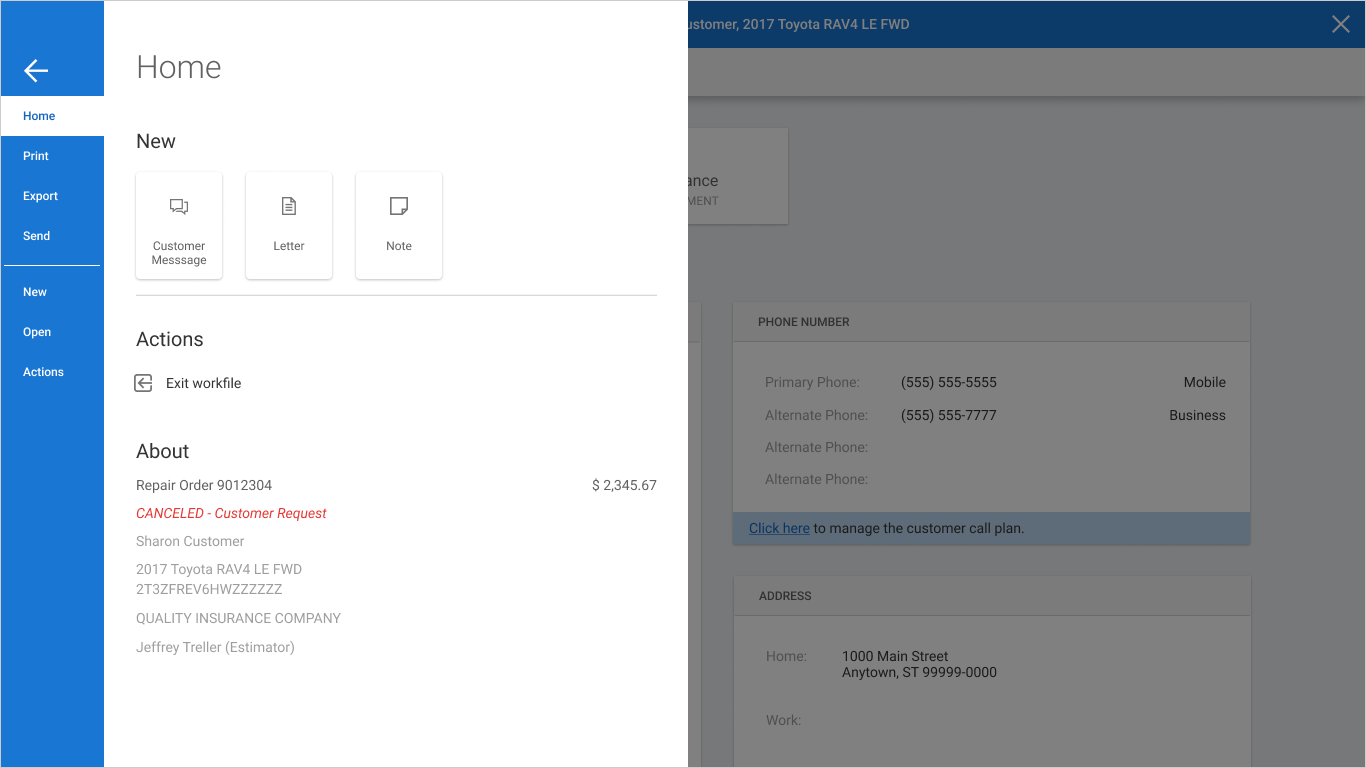Screen dimensions: 1366x768
Task: Click the Exit workfile text
Action: (x=204, y=383)
